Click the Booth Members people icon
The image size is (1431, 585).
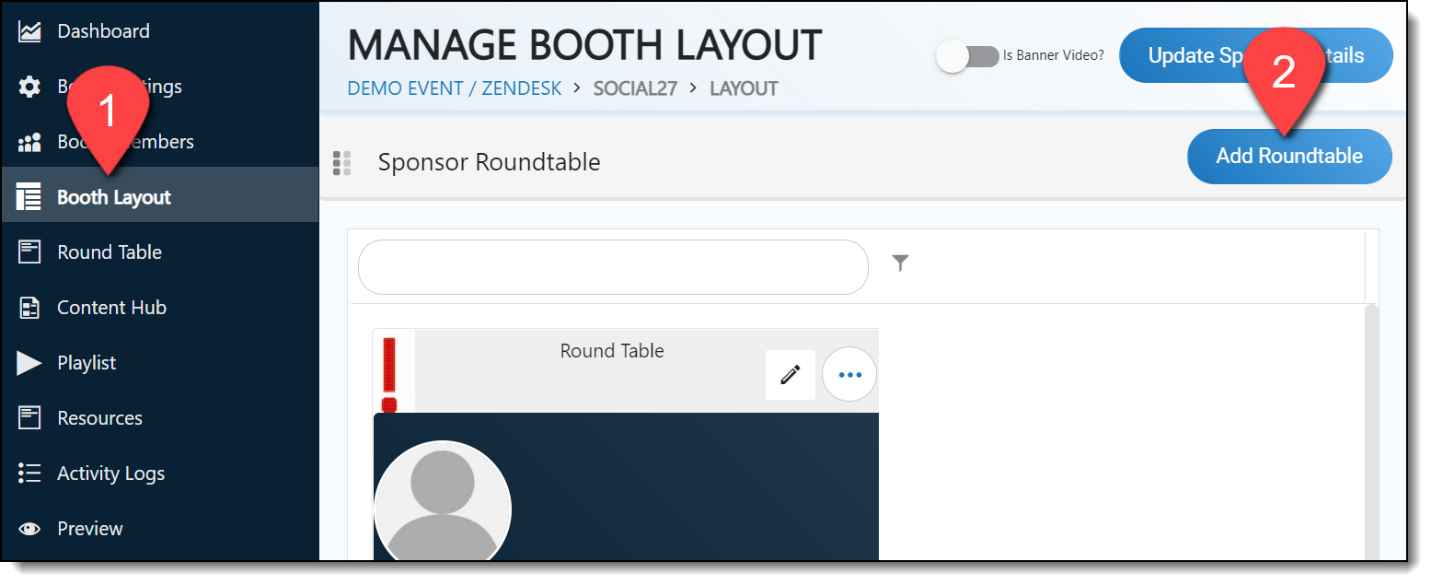click(x=30, y=142)
